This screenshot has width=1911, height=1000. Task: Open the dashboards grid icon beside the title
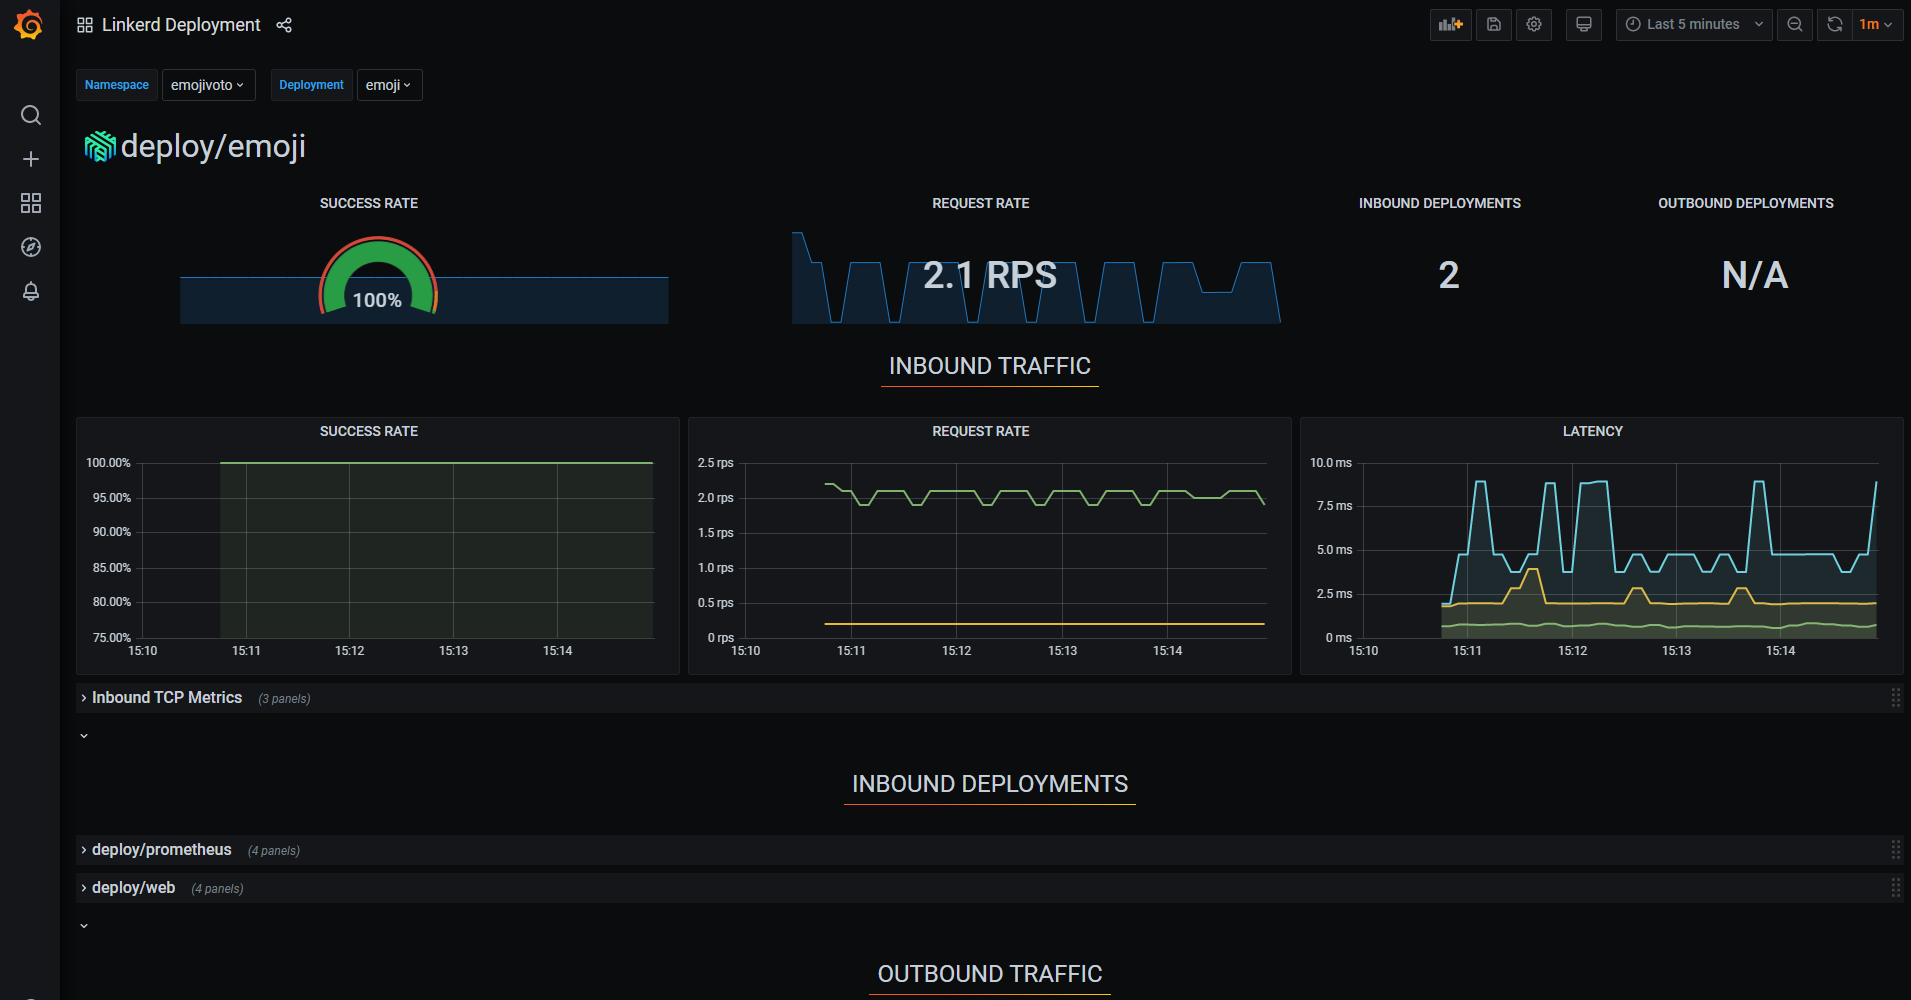[x=85, y=25]
